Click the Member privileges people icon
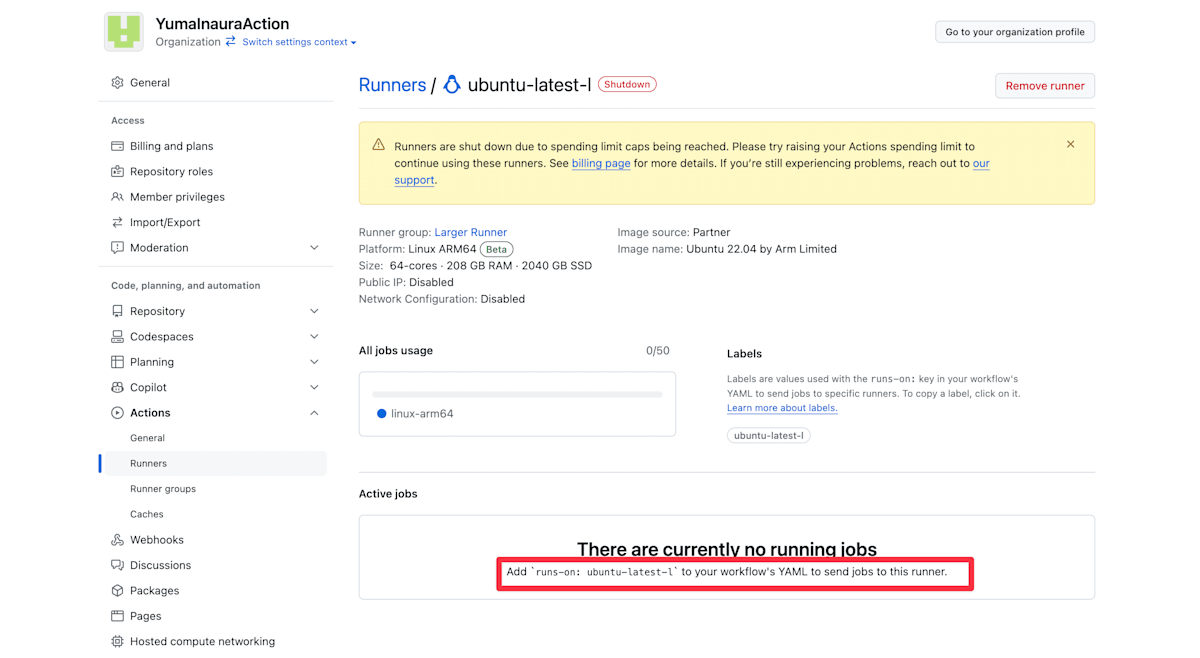 (117, 197)
